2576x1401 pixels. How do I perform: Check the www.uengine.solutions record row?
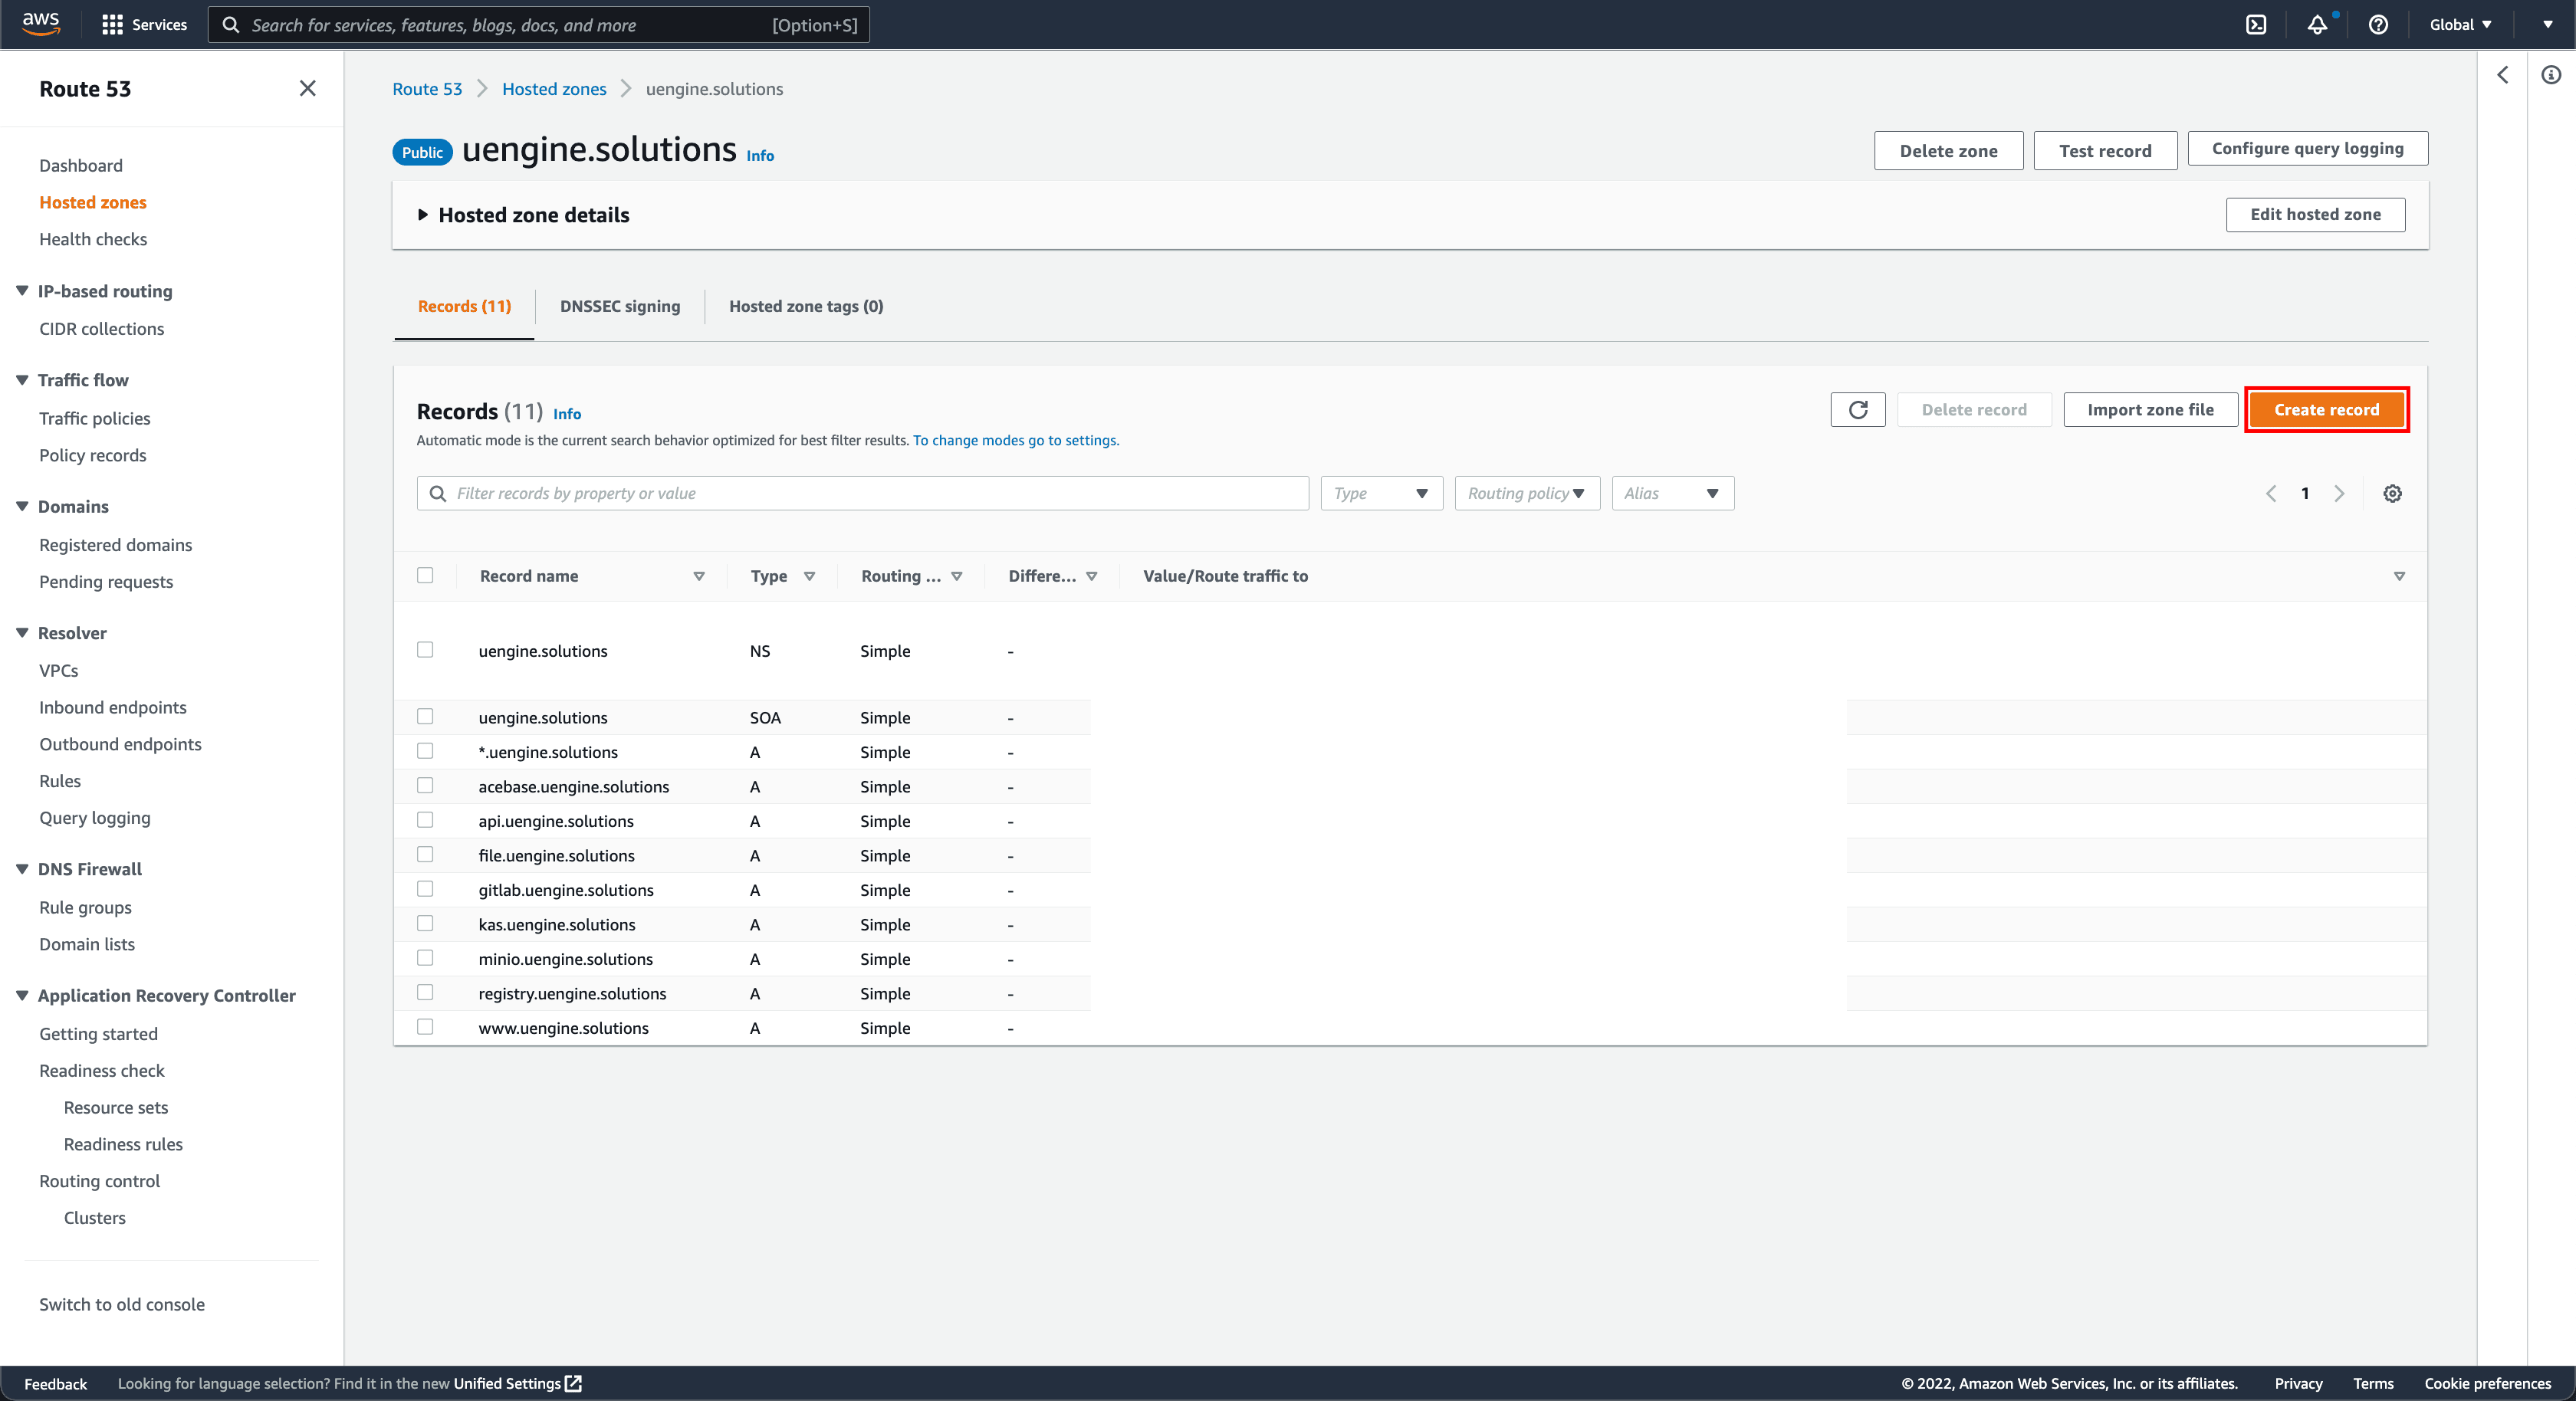(x=425, y=1027)
